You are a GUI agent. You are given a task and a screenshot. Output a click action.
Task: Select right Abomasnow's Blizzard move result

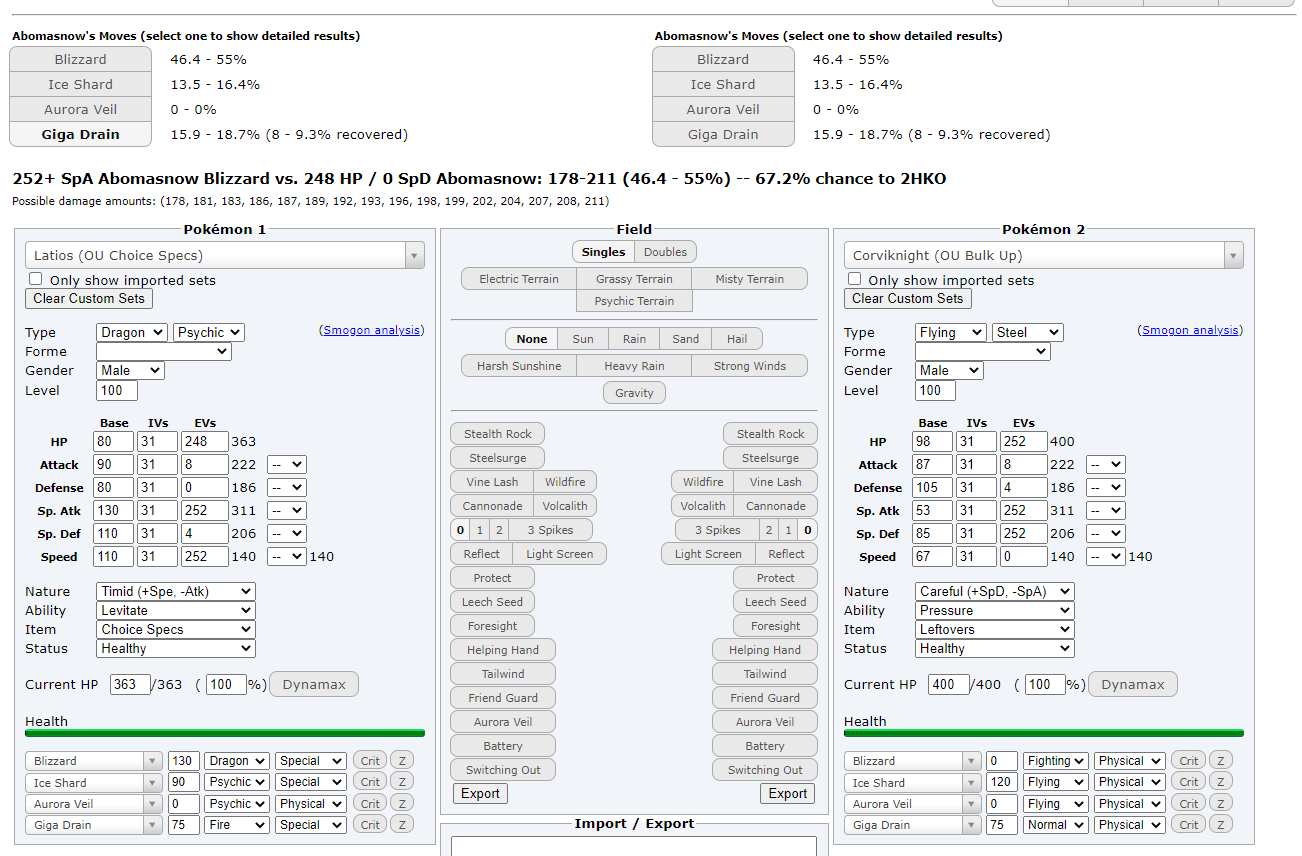pos(723,59)
